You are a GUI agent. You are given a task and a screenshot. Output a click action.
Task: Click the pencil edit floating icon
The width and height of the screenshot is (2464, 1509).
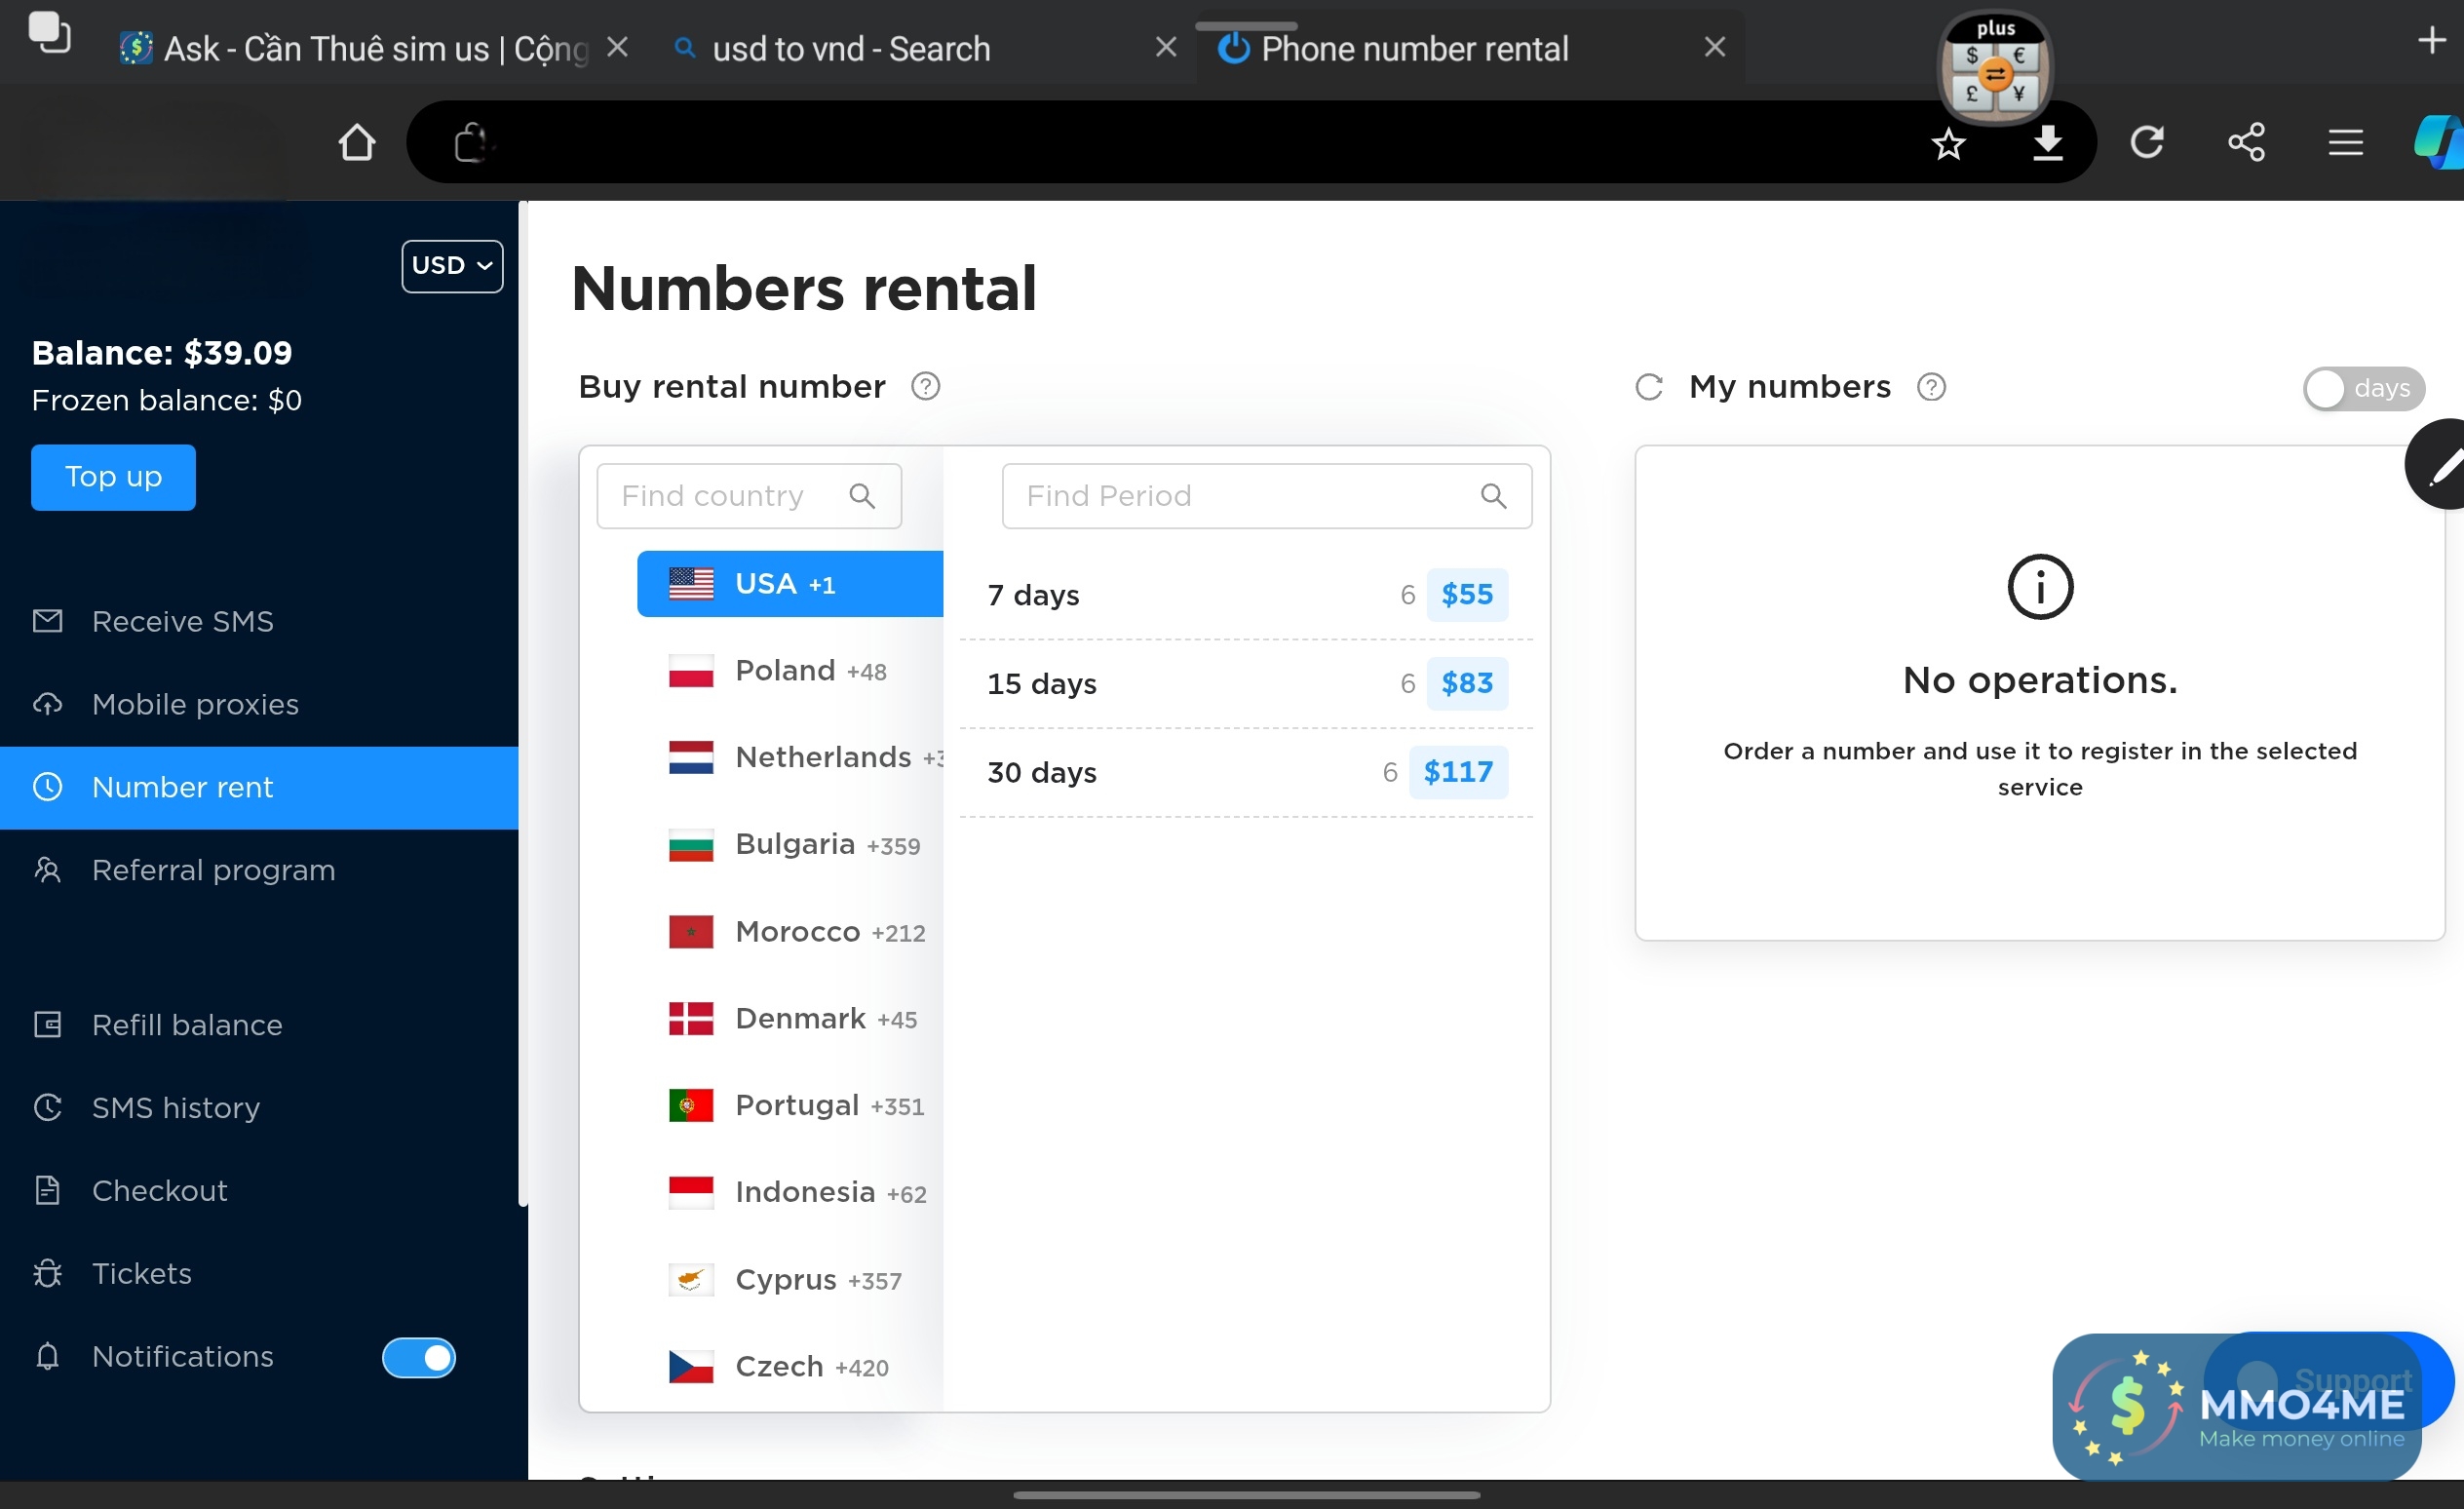(2442, 464)
